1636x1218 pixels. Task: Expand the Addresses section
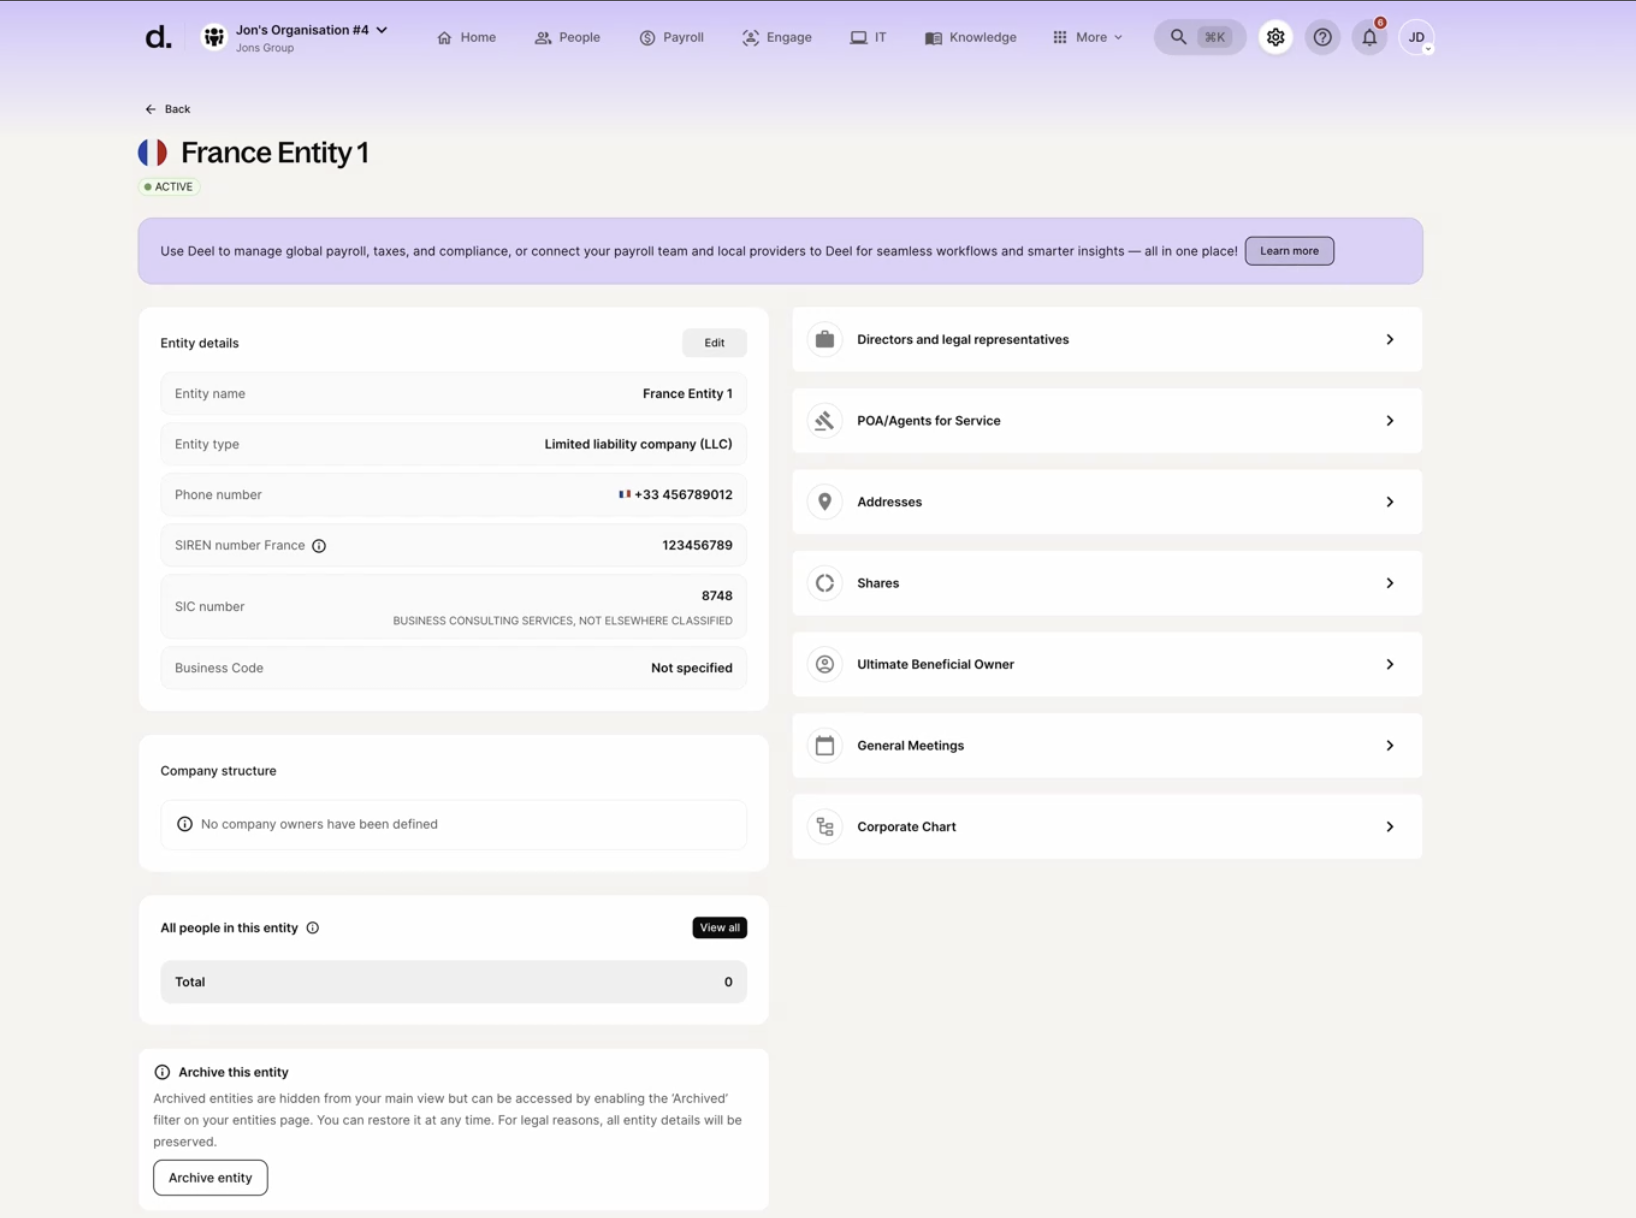tap(1105, 501)
